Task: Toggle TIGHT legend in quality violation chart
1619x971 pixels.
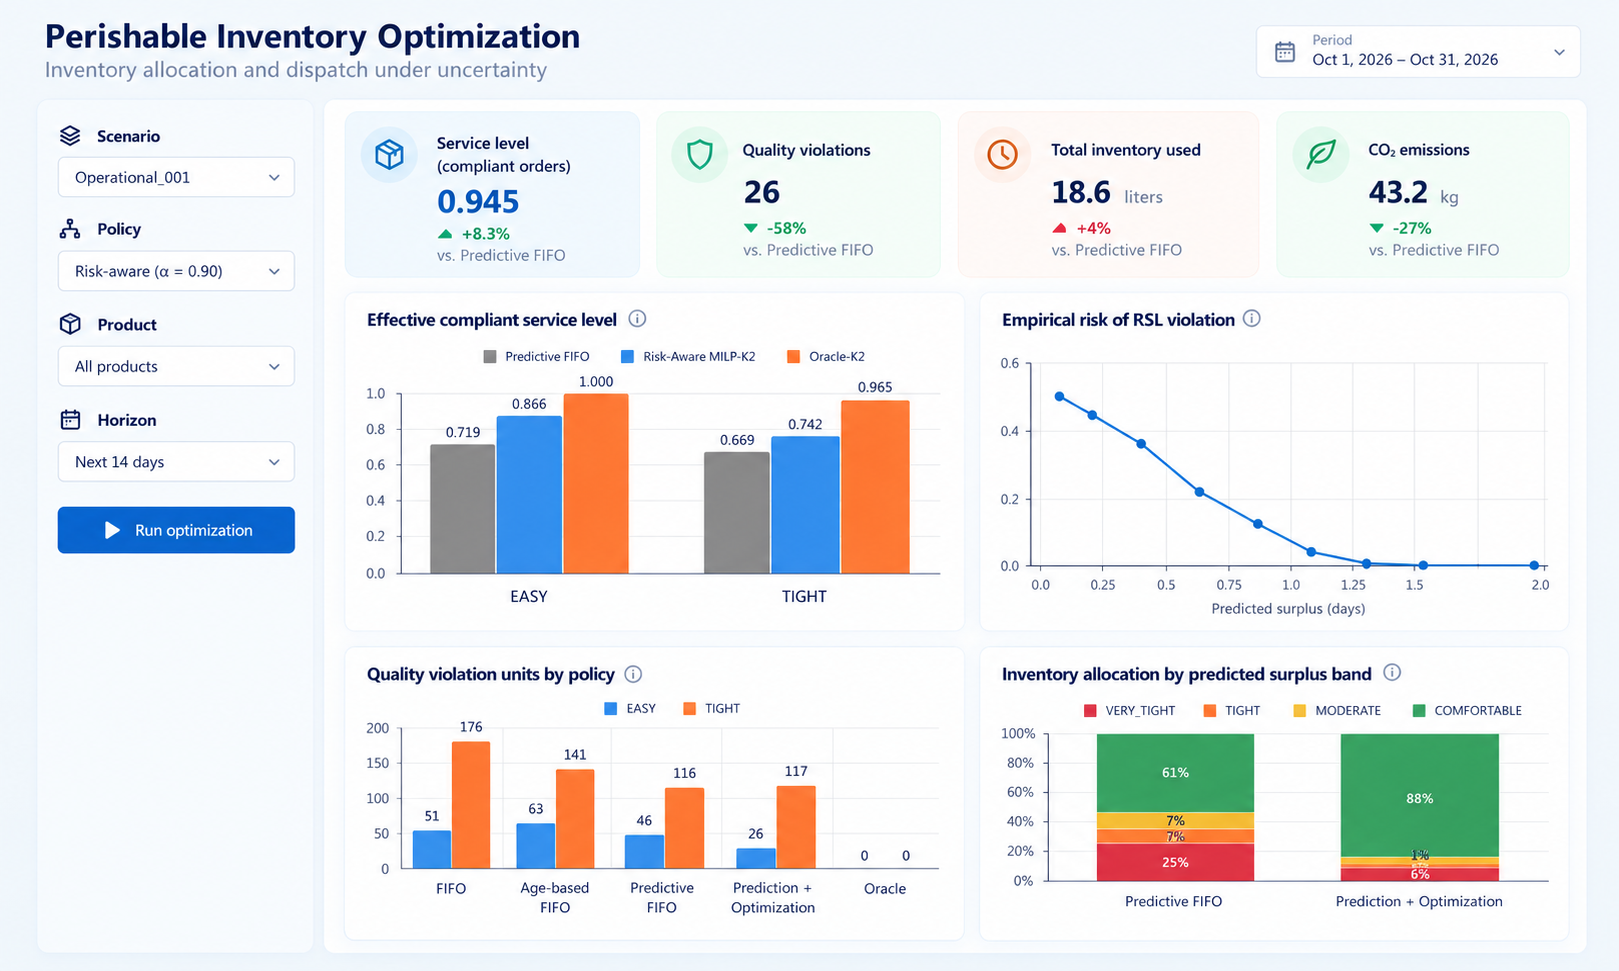Action: [x=711, y=708]
